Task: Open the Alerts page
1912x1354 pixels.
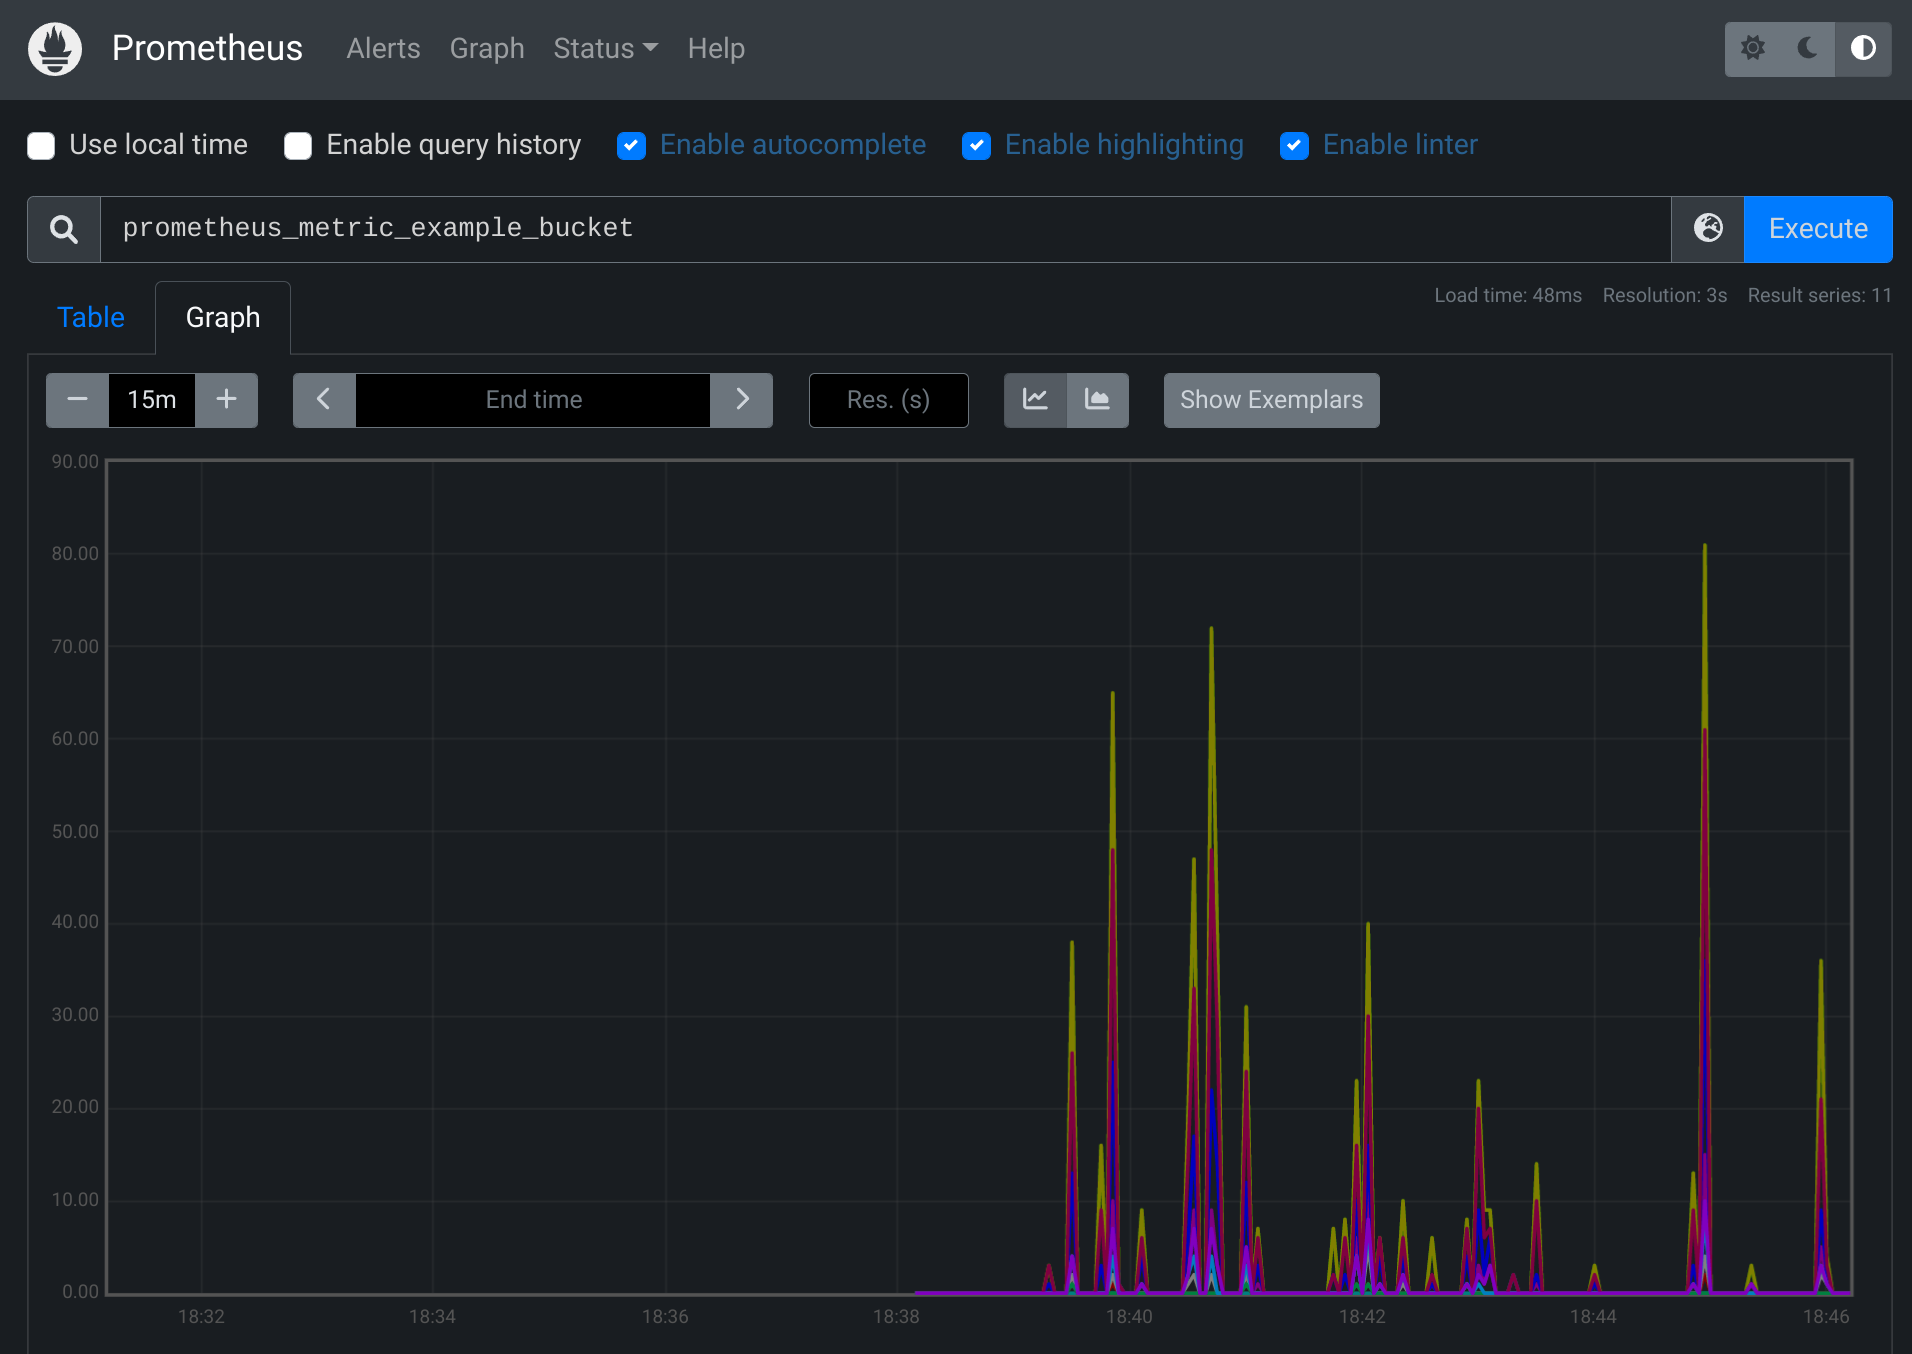Action: coord(383,48)
